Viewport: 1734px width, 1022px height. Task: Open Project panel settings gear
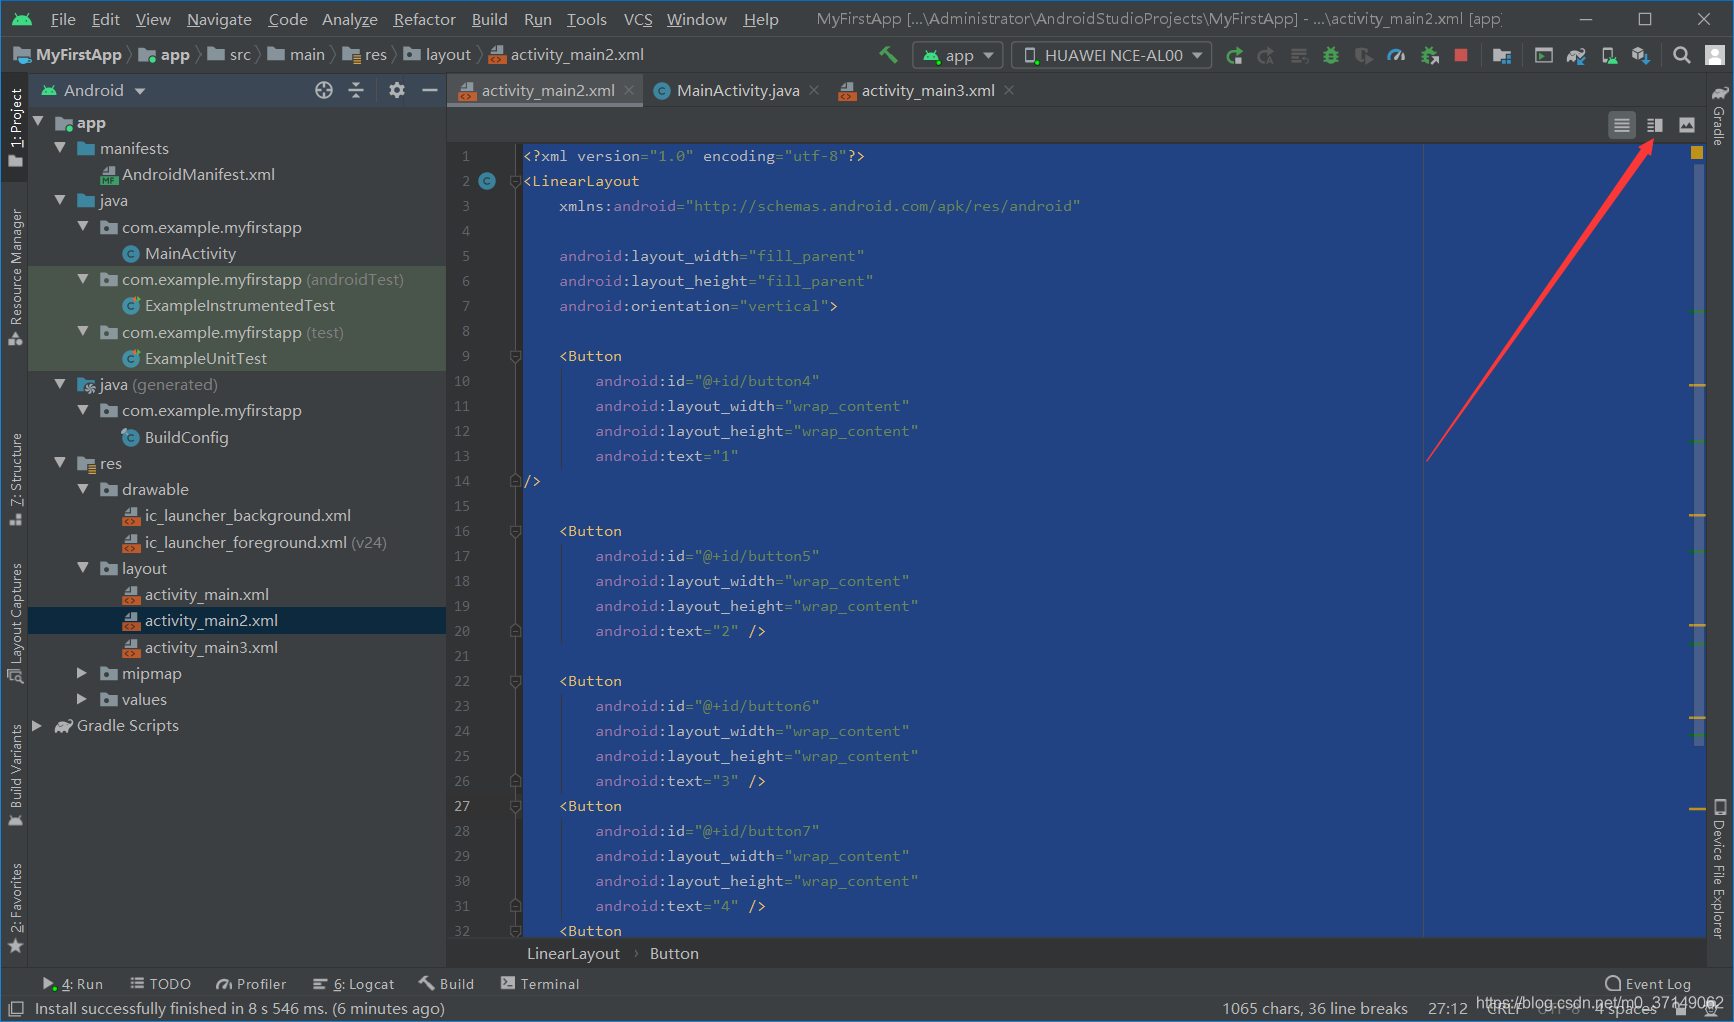coord(397,91)
